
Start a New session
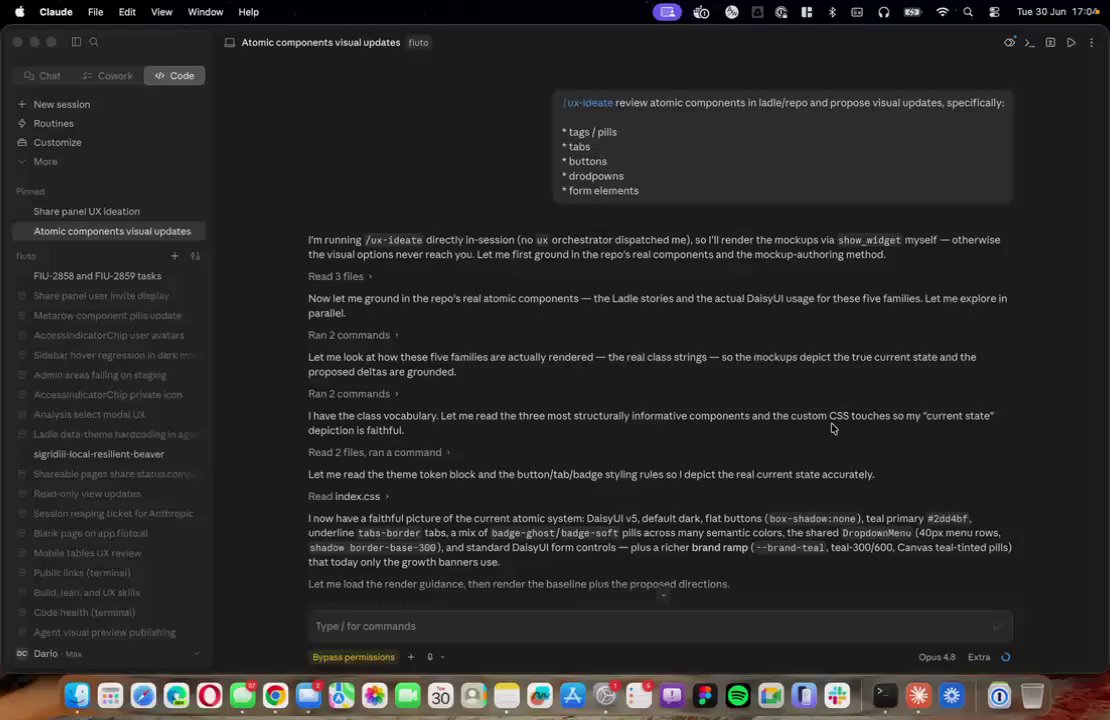(x=62, y=104)
